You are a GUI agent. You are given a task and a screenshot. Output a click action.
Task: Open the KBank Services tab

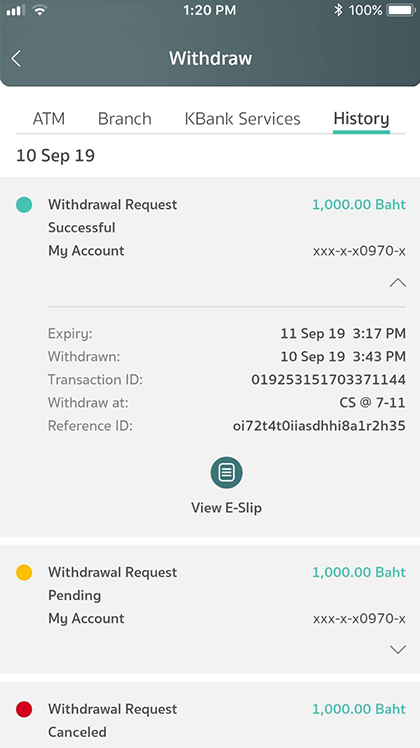point(242,119)
